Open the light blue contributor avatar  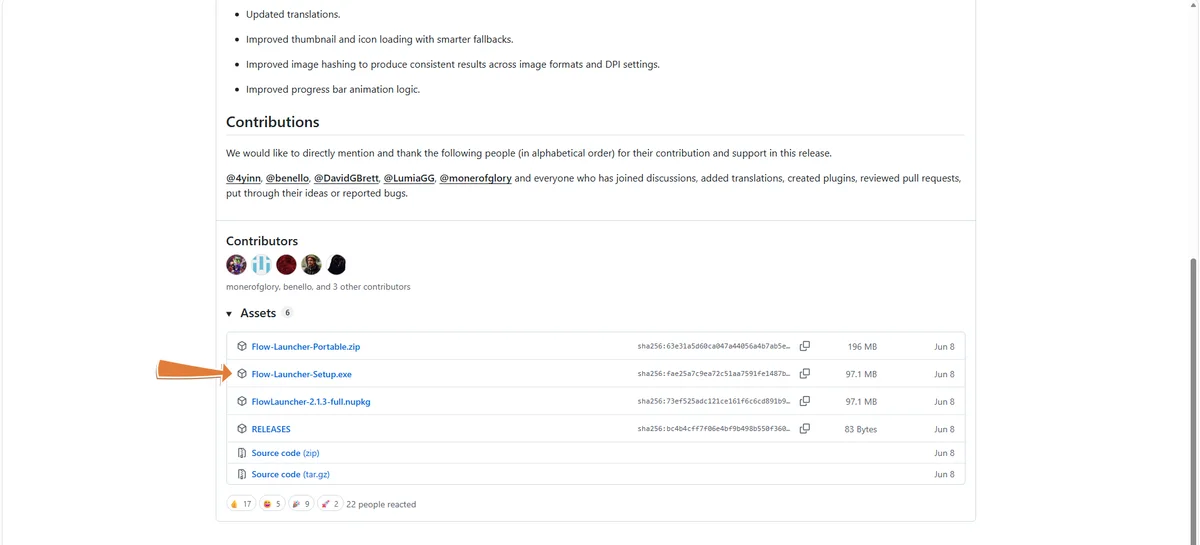pyautogui.click(x=261, y=264)
